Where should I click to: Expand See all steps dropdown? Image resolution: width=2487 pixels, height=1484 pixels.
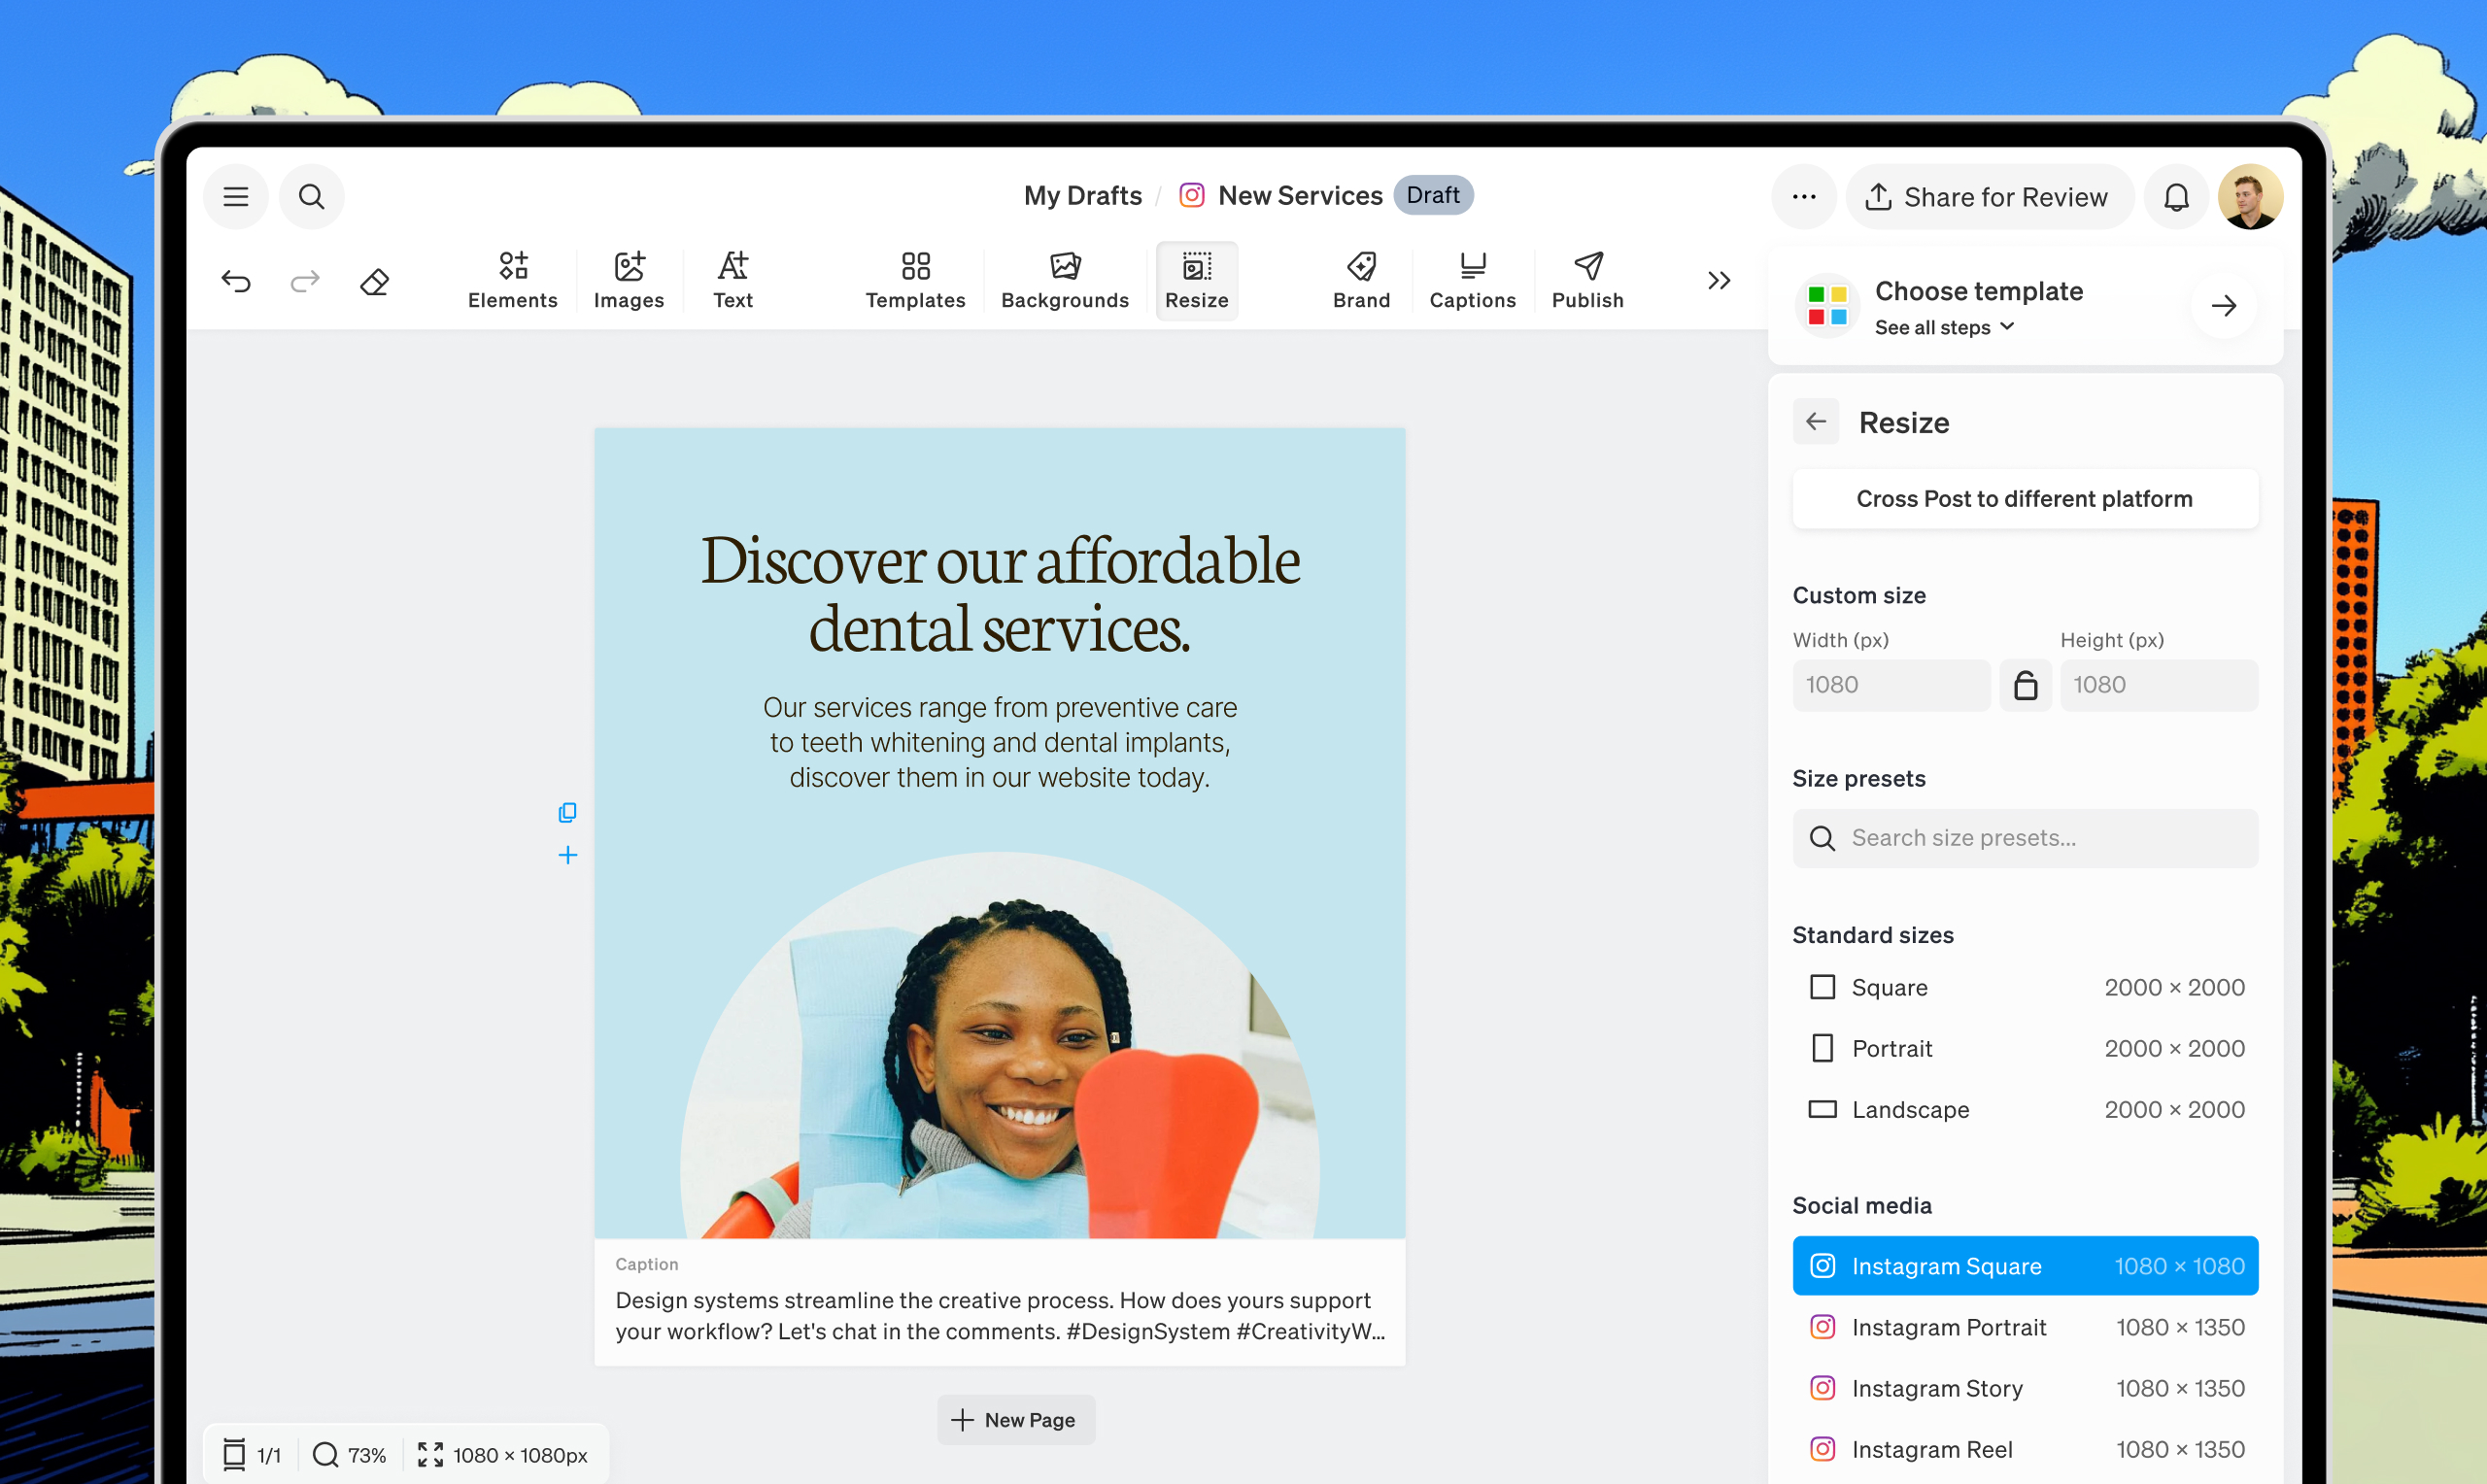coord(1944,328)
